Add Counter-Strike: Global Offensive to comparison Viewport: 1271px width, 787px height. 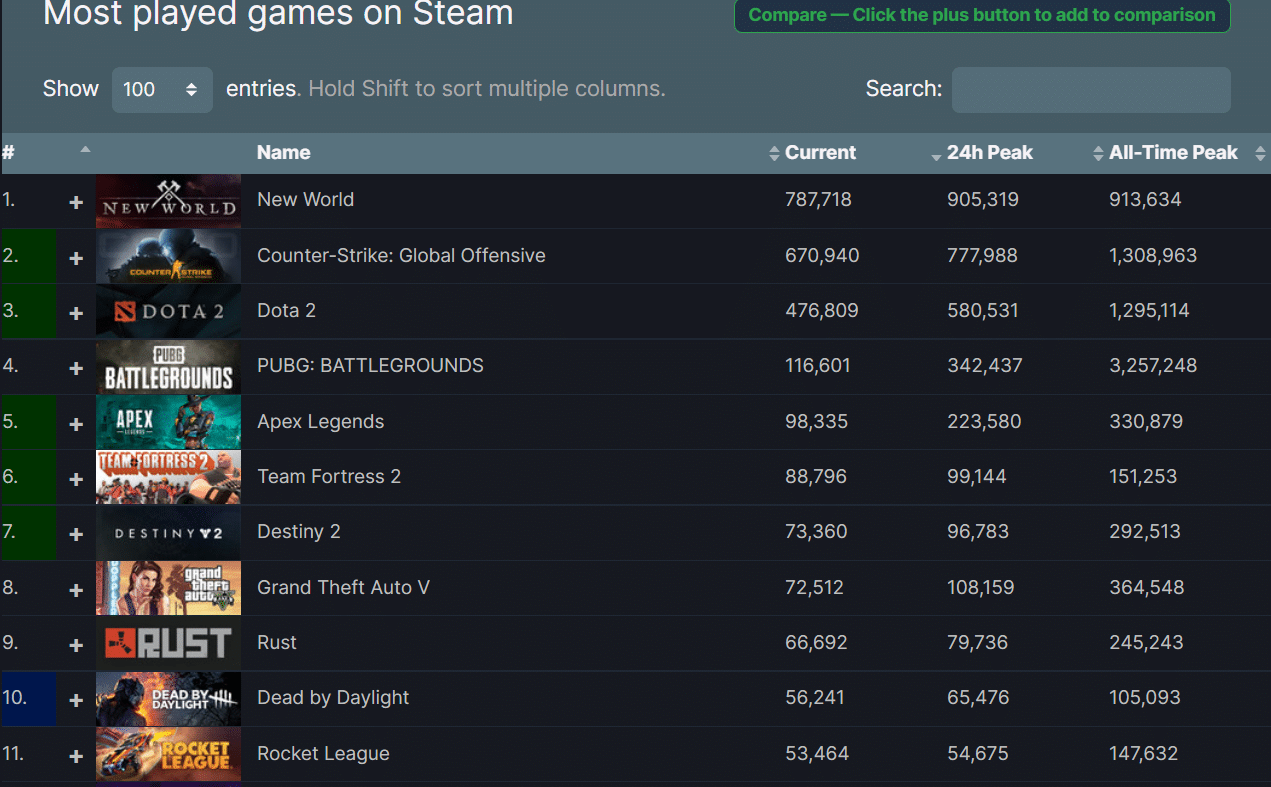pos(75,259)
